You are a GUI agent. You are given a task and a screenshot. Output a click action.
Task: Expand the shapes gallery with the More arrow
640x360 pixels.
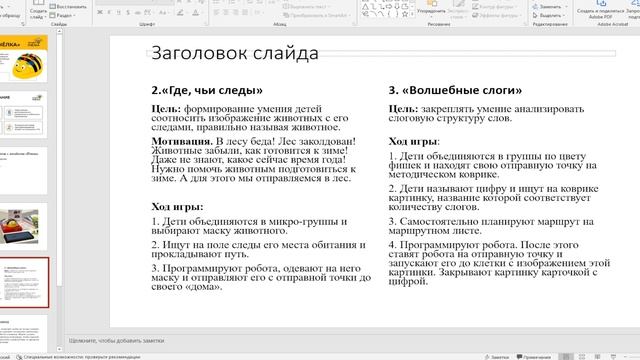click(412, 15)
